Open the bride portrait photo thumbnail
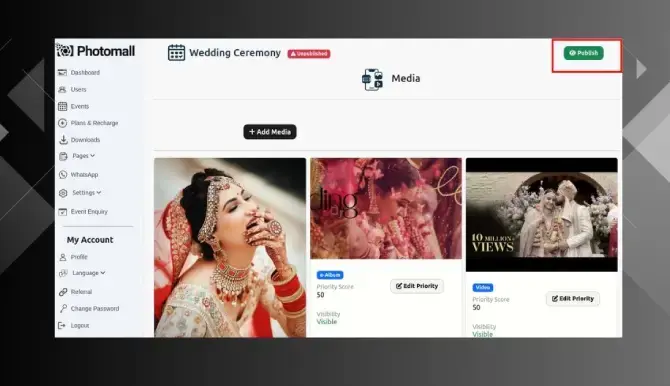670x386 pixels. tap(230, 248)
